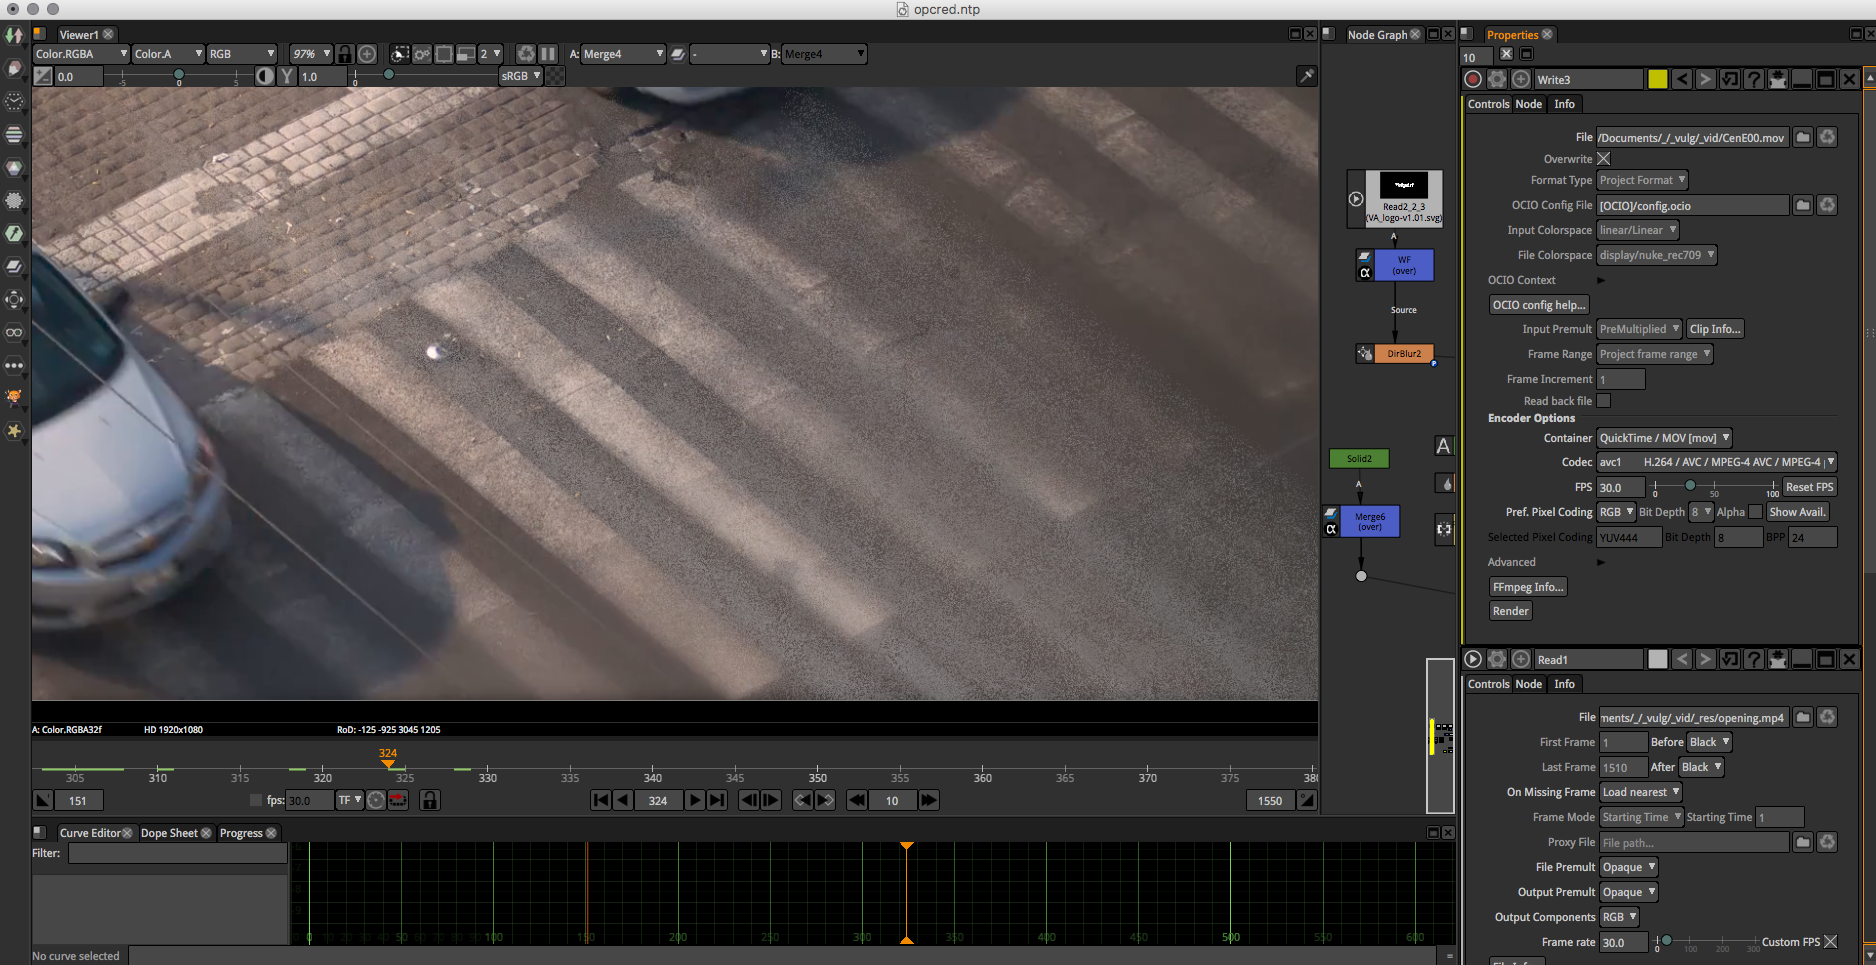Click the Clip Info... button
This screenshot has width=1876, height=965.
click(x=1714, y=329)
